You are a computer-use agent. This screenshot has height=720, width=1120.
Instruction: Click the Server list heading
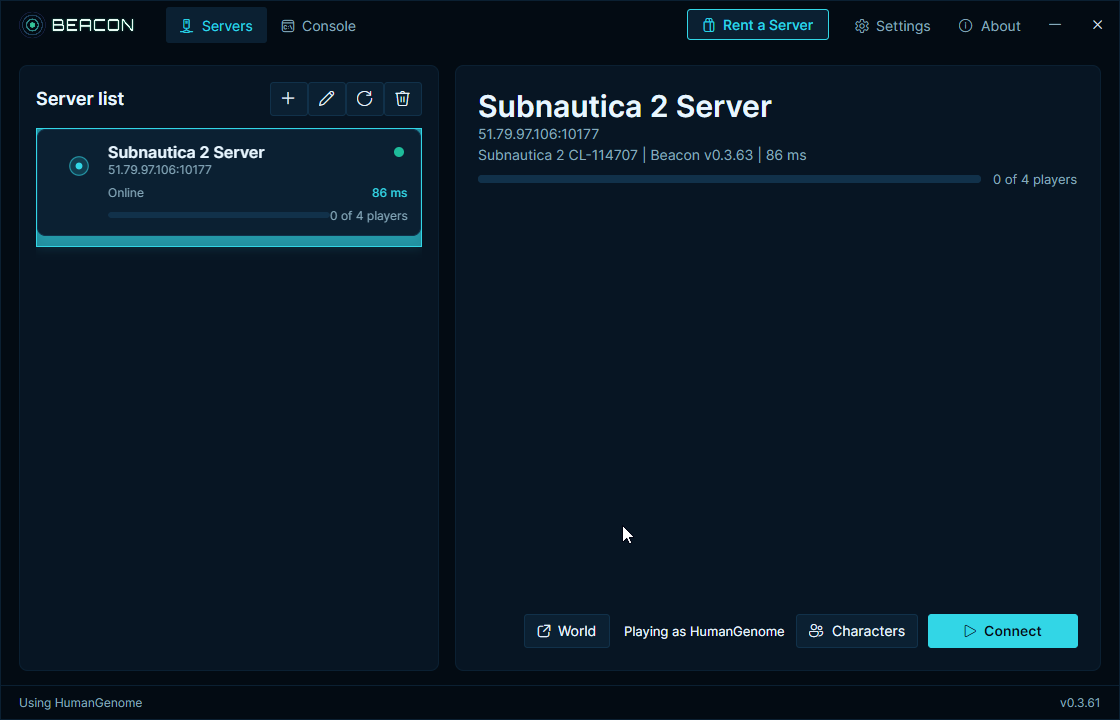tap(80, 99)
